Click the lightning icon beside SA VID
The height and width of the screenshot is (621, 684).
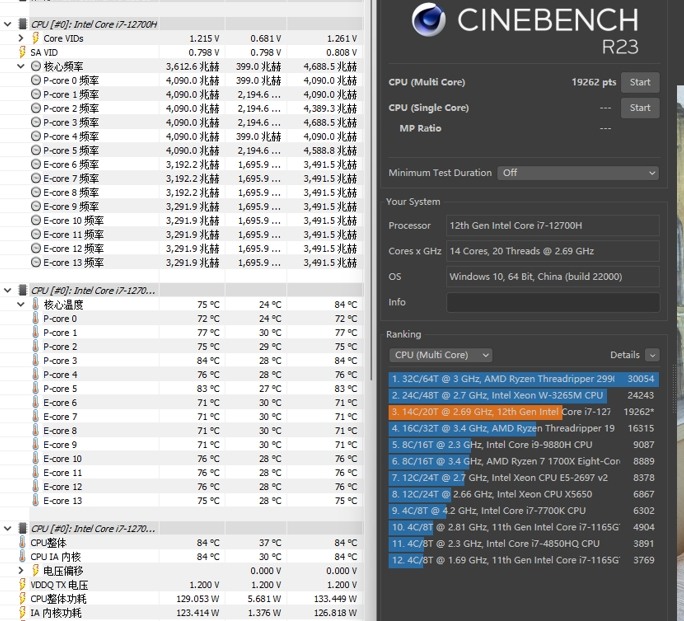[x=22, y=52]
